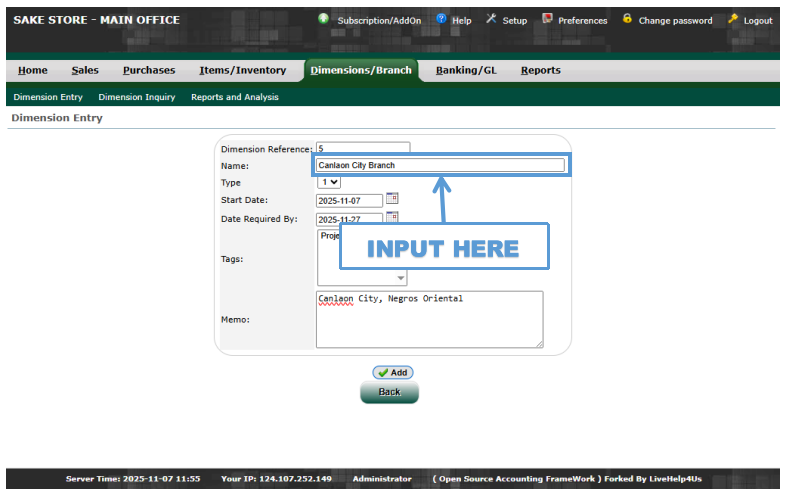The image size is (788, 495).
Task: Click the Name input field
Action: (440, 165)
